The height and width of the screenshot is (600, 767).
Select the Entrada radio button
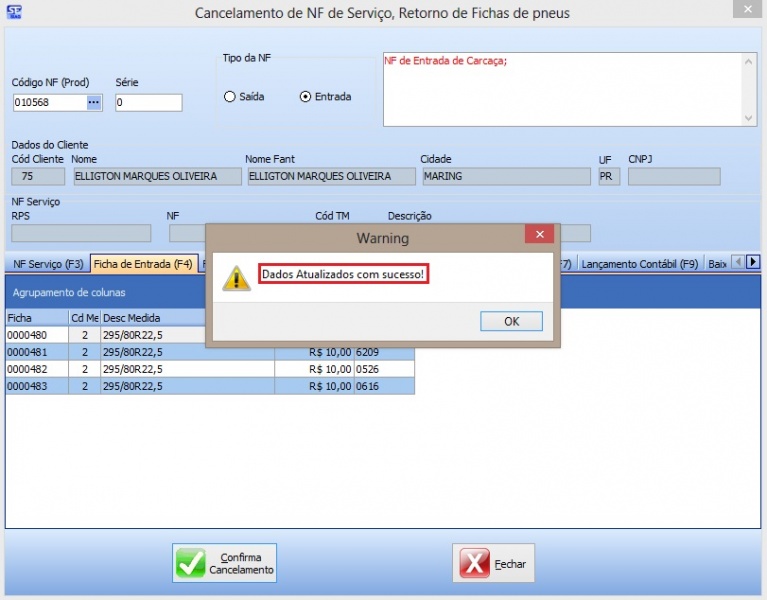pos(306,97)
